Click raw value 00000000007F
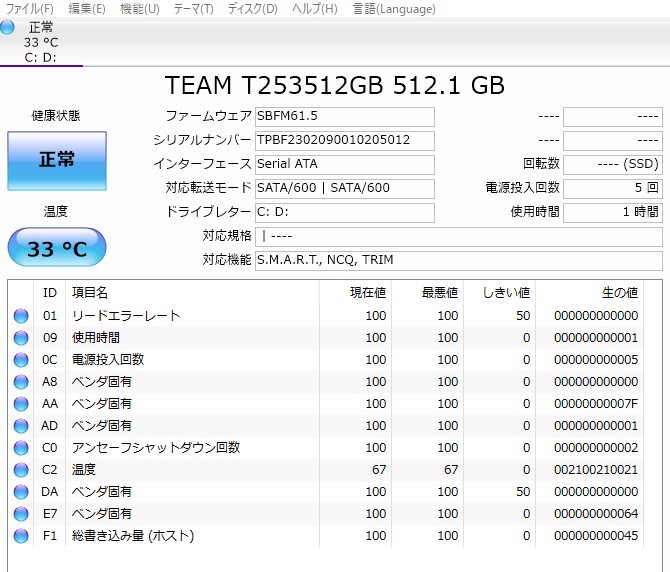Screen dimensions: 670x572 [x=596, y=404]
